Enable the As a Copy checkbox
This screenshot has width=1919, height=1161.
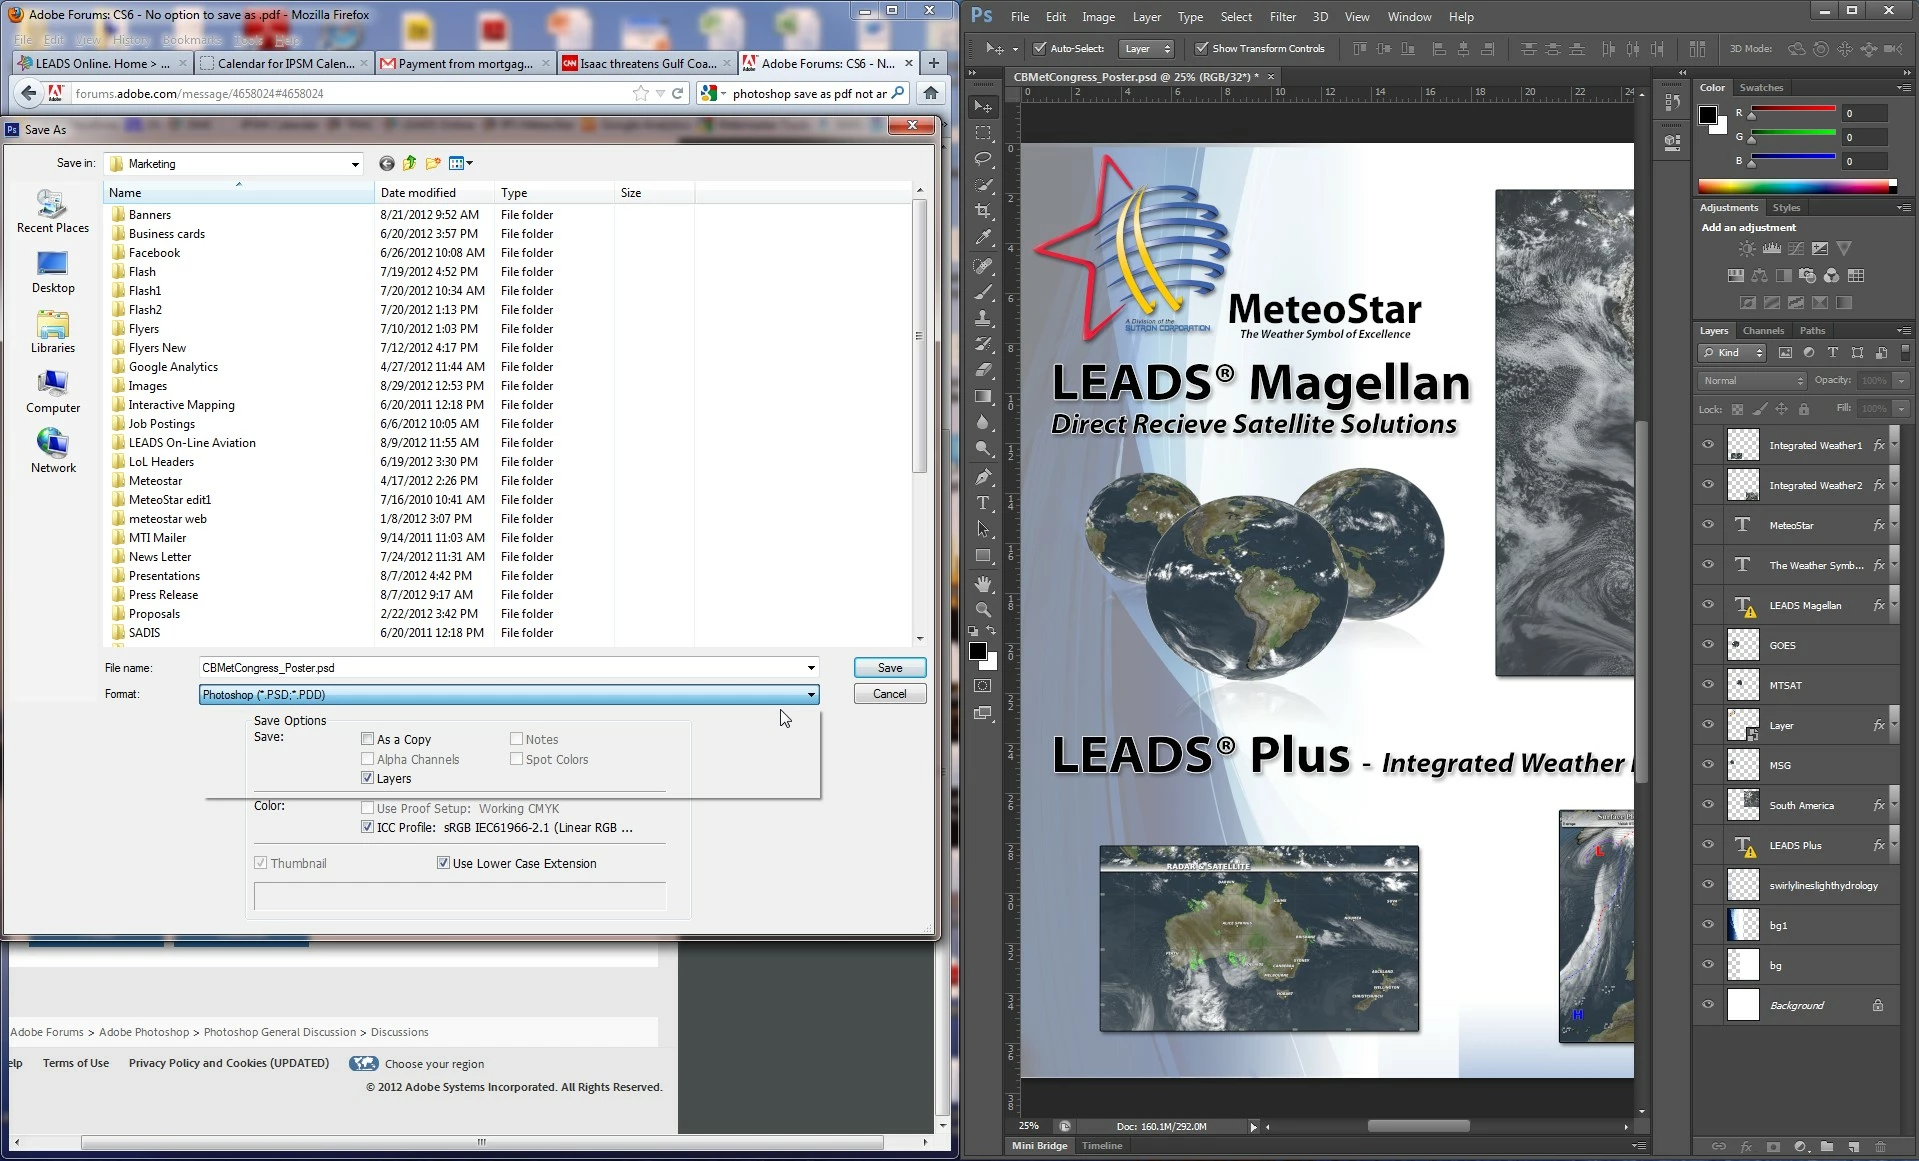pyautogui.click(x=367, y=739)
